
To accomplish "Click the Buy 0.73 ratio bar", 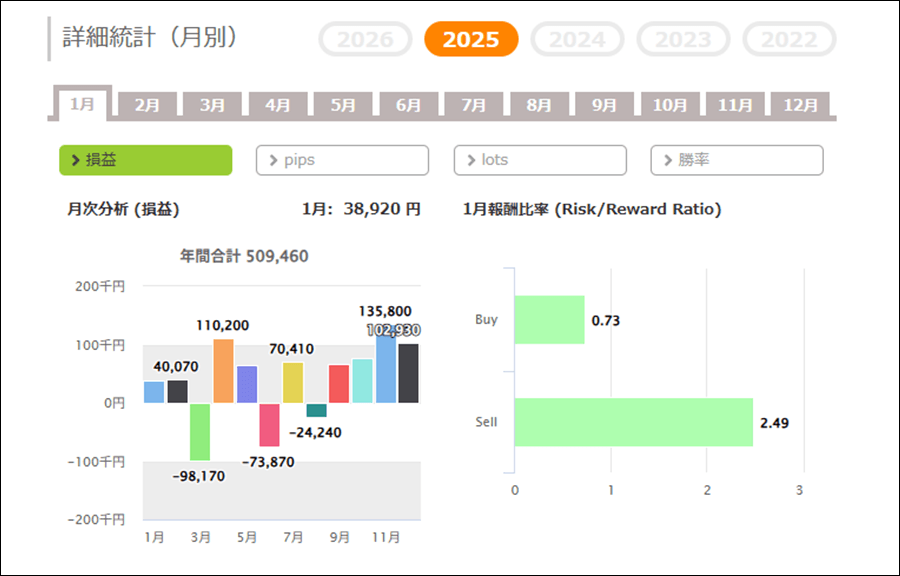I will [x=549, y=320].
